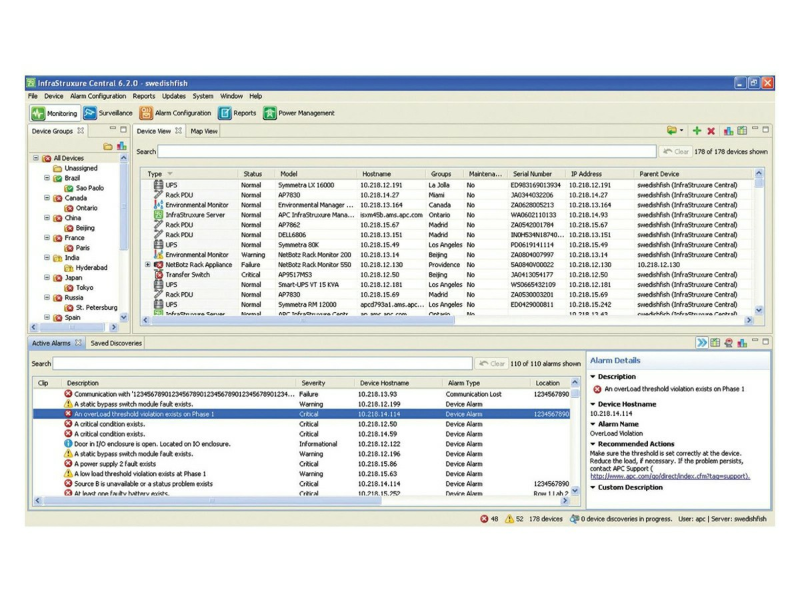Click the Active Alarms search field
The width and height of the screenshot is (800, 600).
[x=262, y=363]
